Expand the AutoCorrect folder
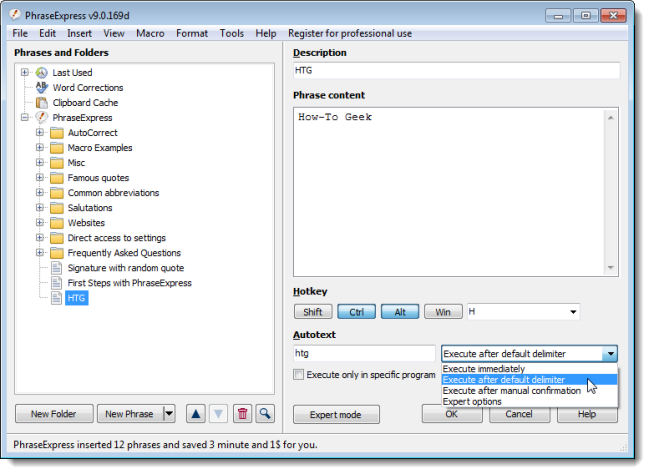Screen dimensions: 650x474 [x=40, y=133]
